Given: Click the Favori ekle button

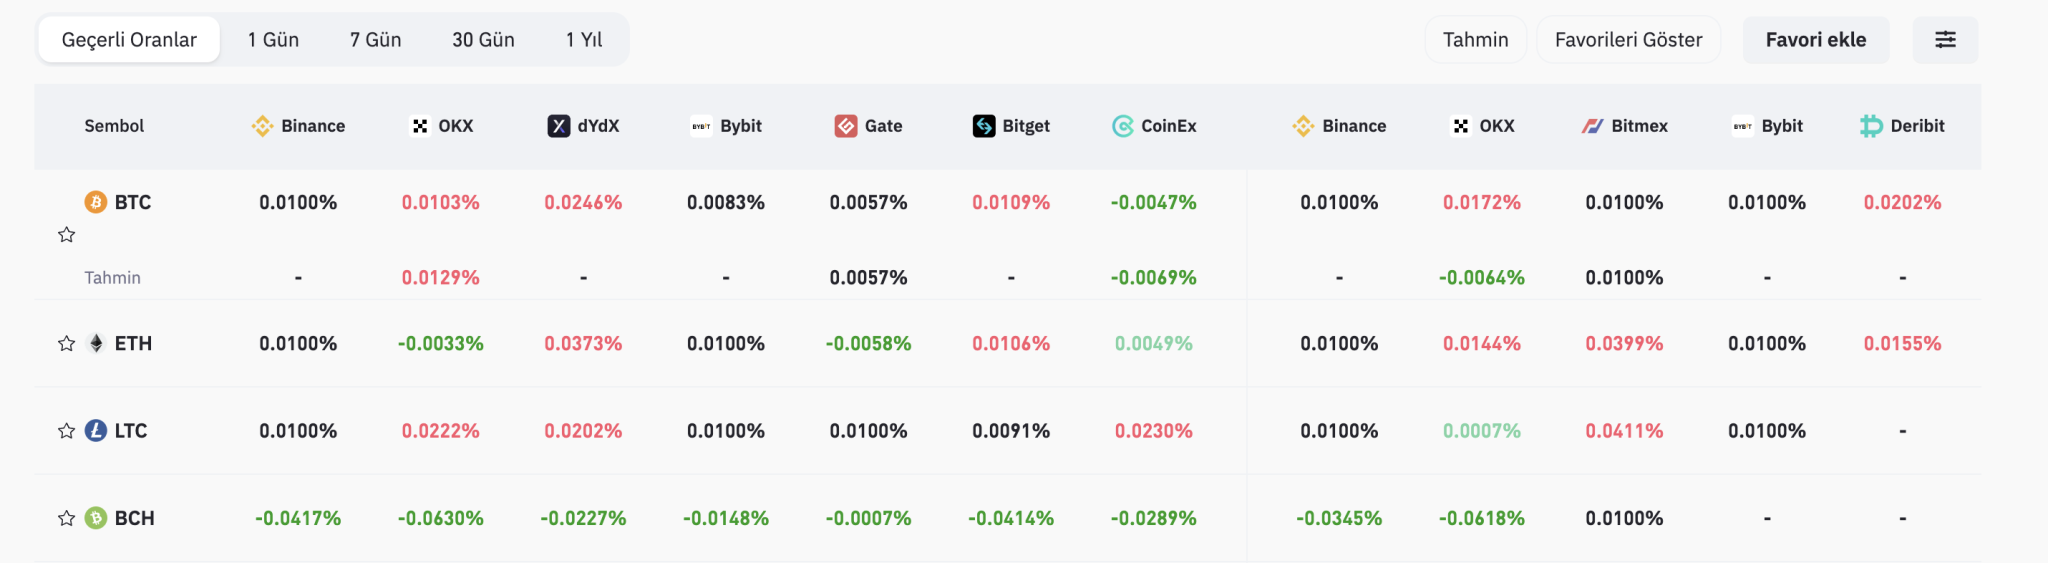Looking at the screenshot, I should click(1816, 40).
